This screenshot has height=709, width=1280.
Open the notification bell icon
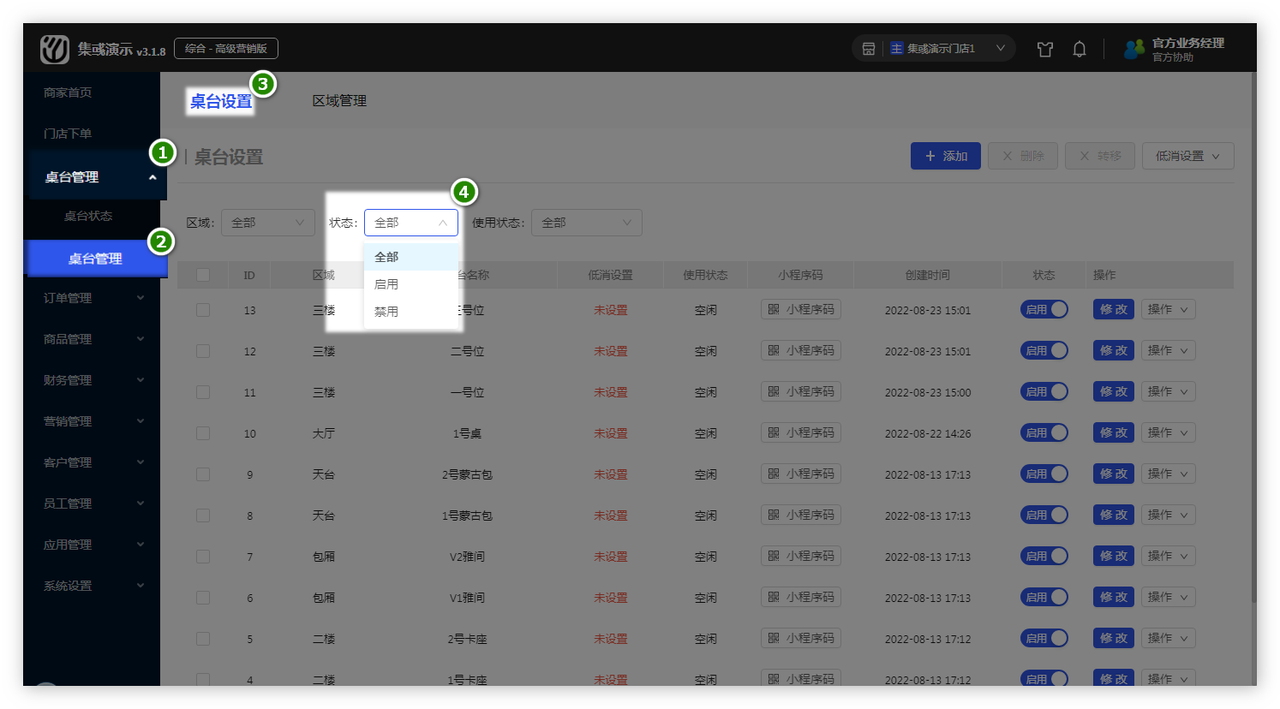[1079, 49]
